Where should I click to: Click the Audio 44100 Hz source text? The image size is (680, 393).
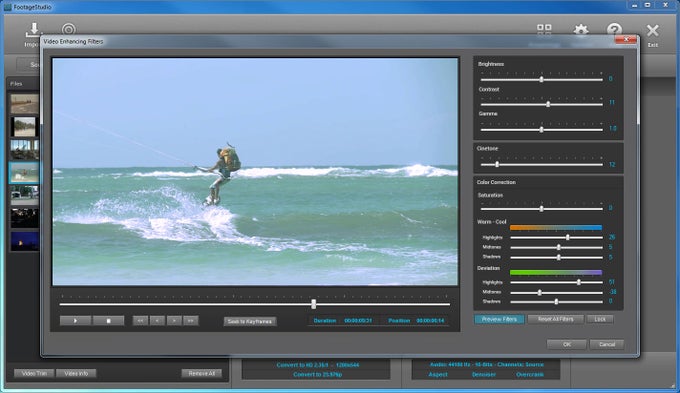point(487,365)
